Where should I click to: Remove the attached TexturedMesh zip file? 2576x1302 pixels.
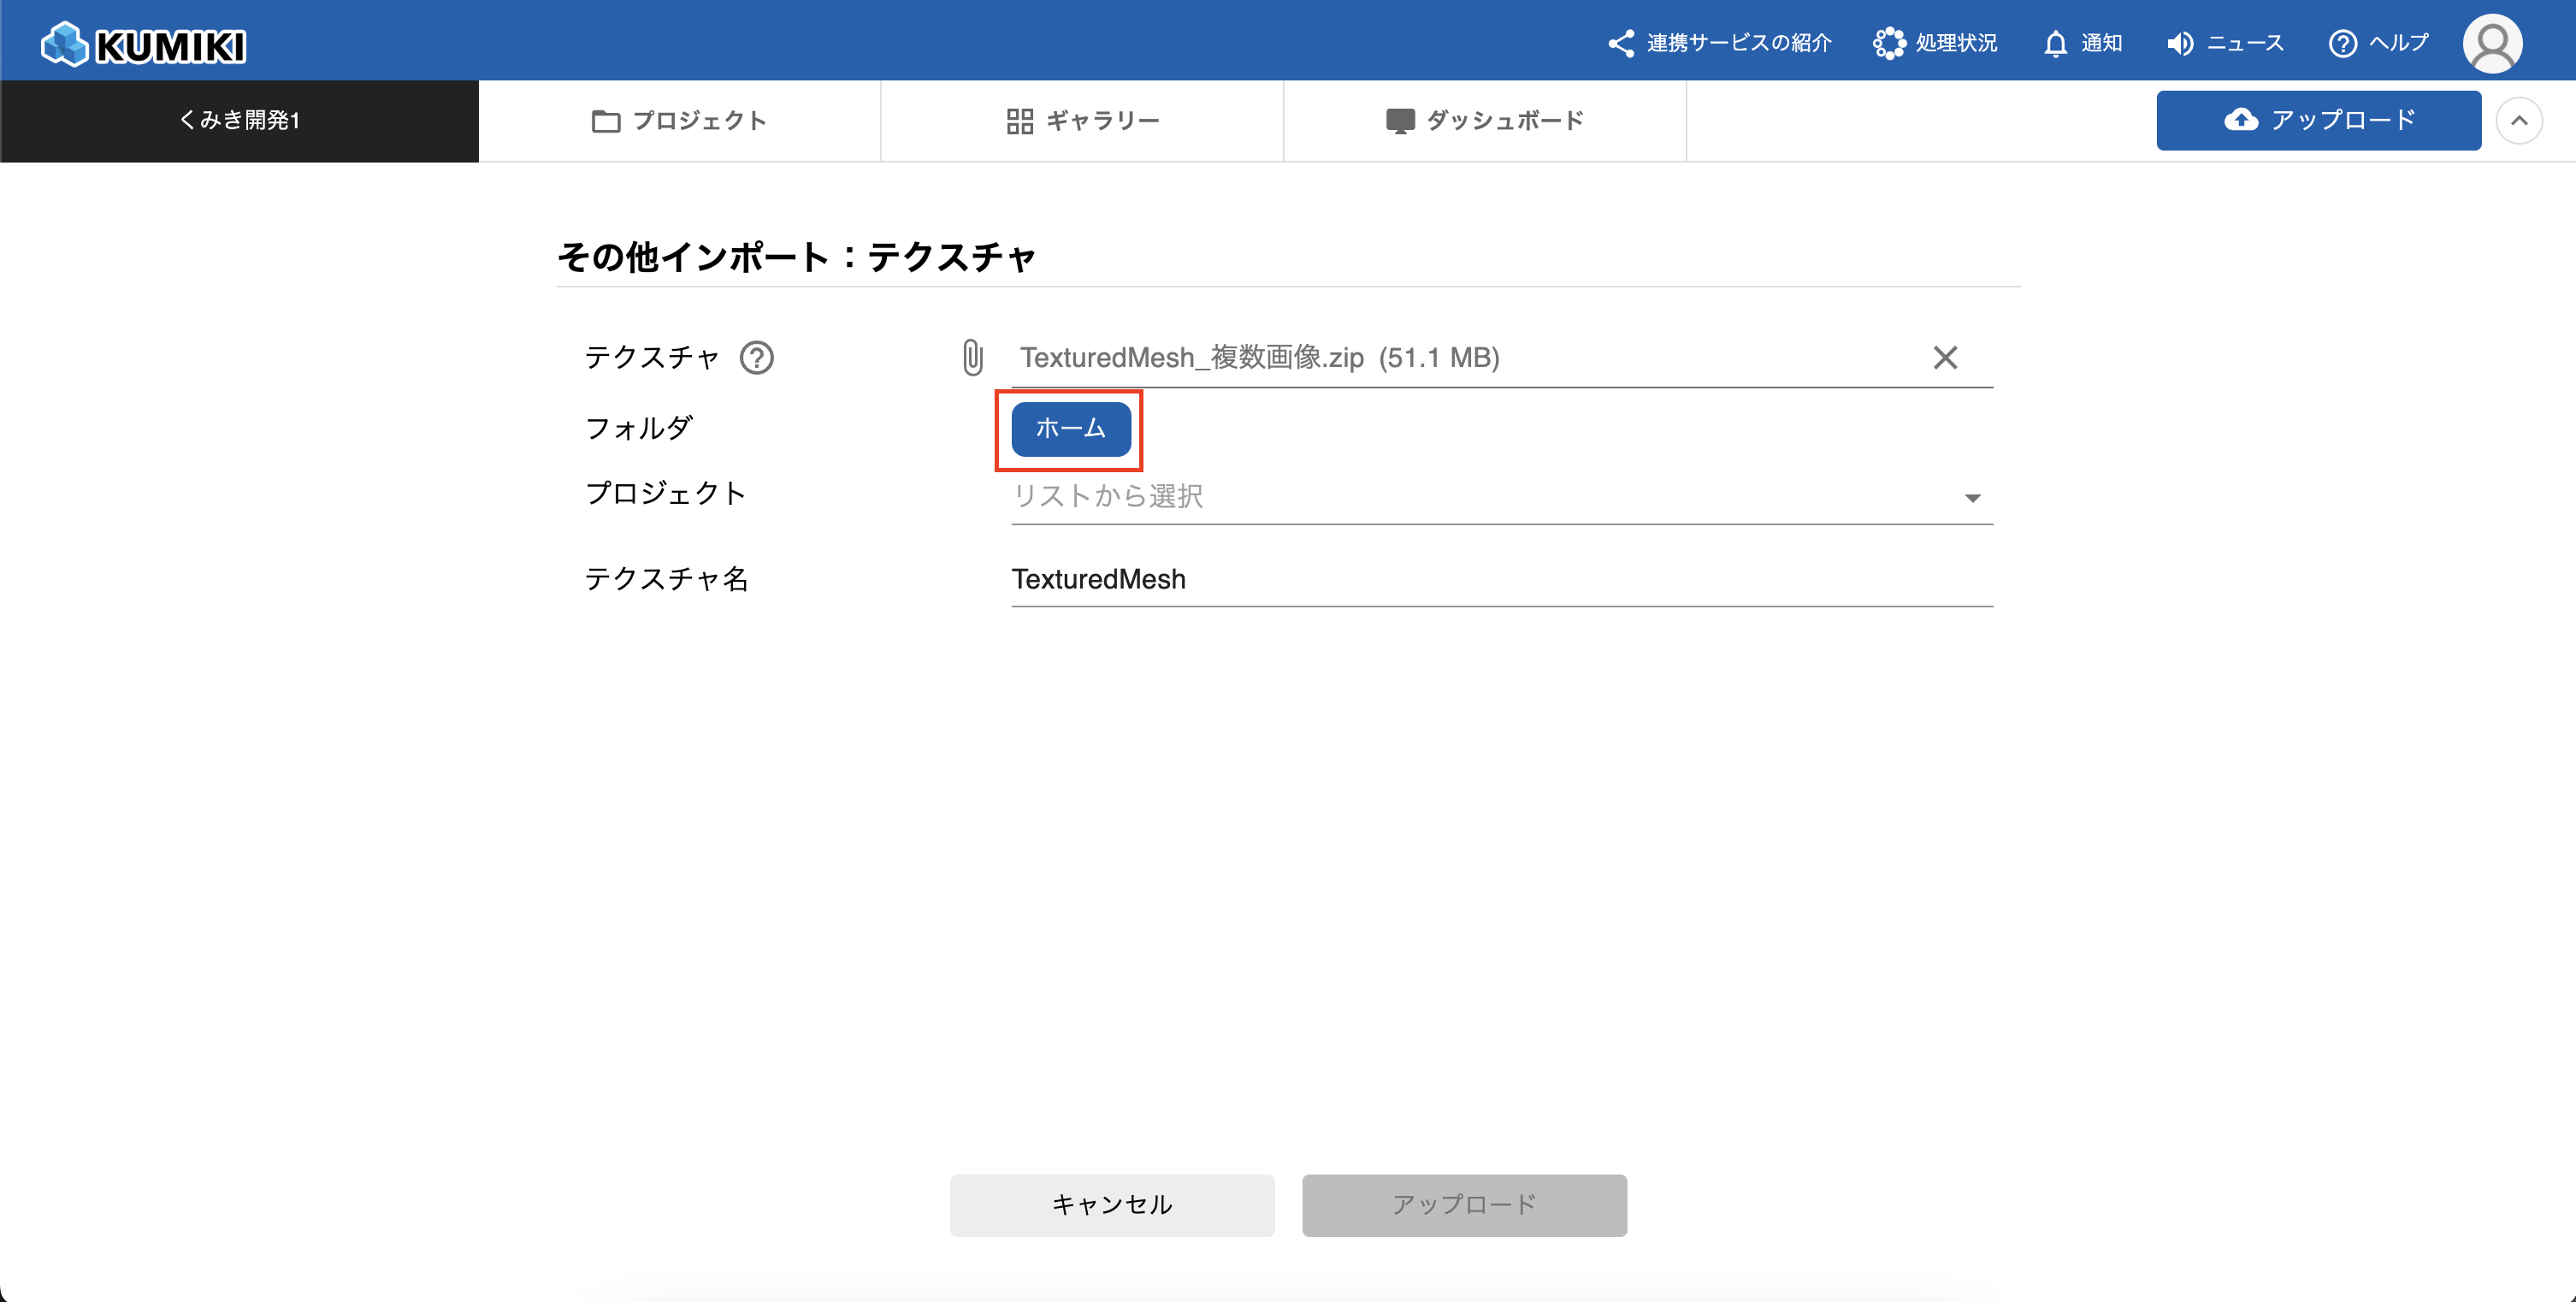(x=1944, y=357)
